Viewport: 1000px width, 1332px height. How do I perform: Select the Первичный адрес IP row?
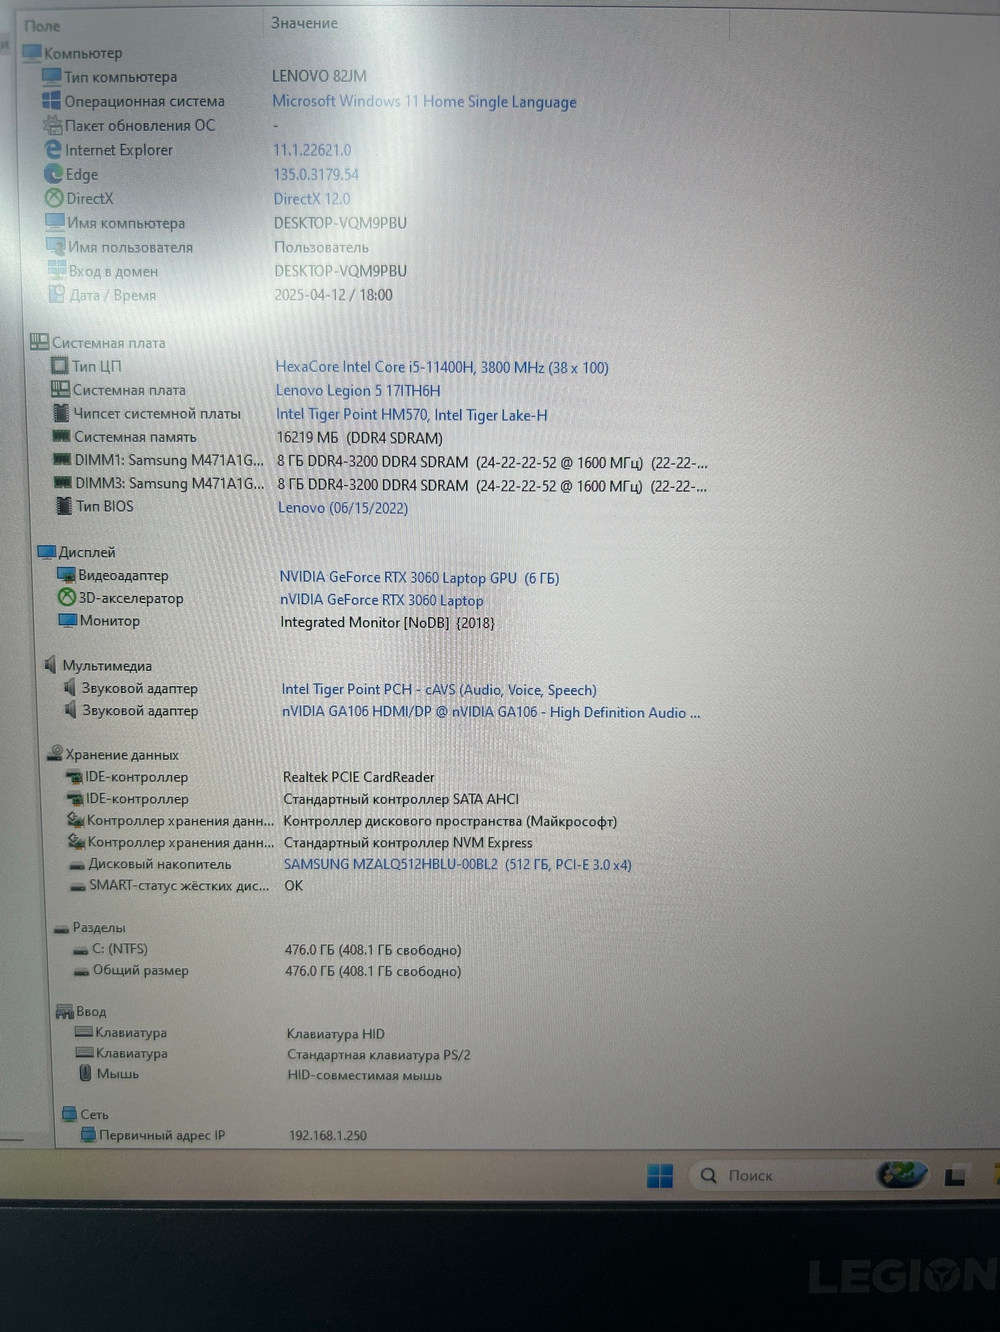click(x=223, y=1135)
